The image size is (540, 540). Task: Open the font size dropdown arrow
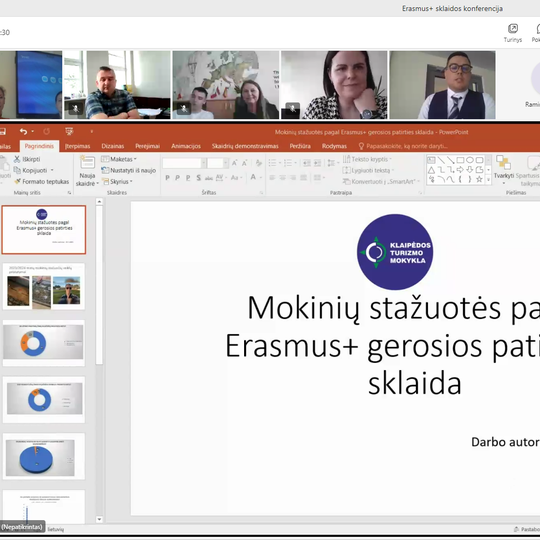226,163
